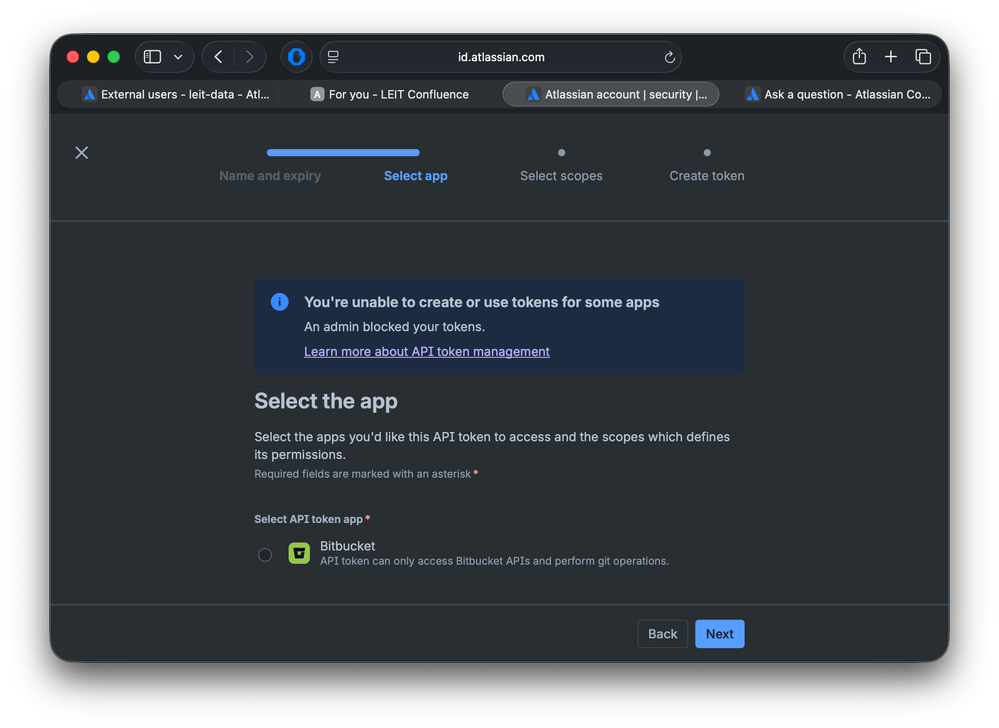Click the address bar showing id.atlassian.com
This screenshot has width=999, height=728.
(501, 57)
